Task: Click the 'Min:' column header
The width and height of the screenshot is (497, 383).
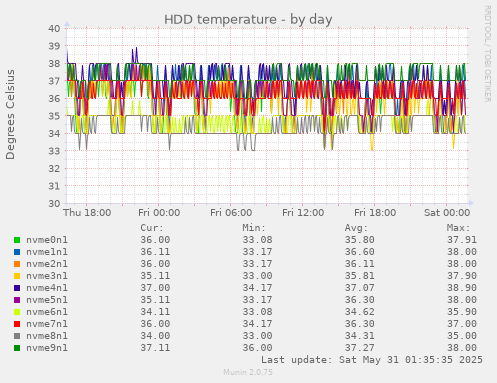Action: pyautogui.click(x=254, y=228)
